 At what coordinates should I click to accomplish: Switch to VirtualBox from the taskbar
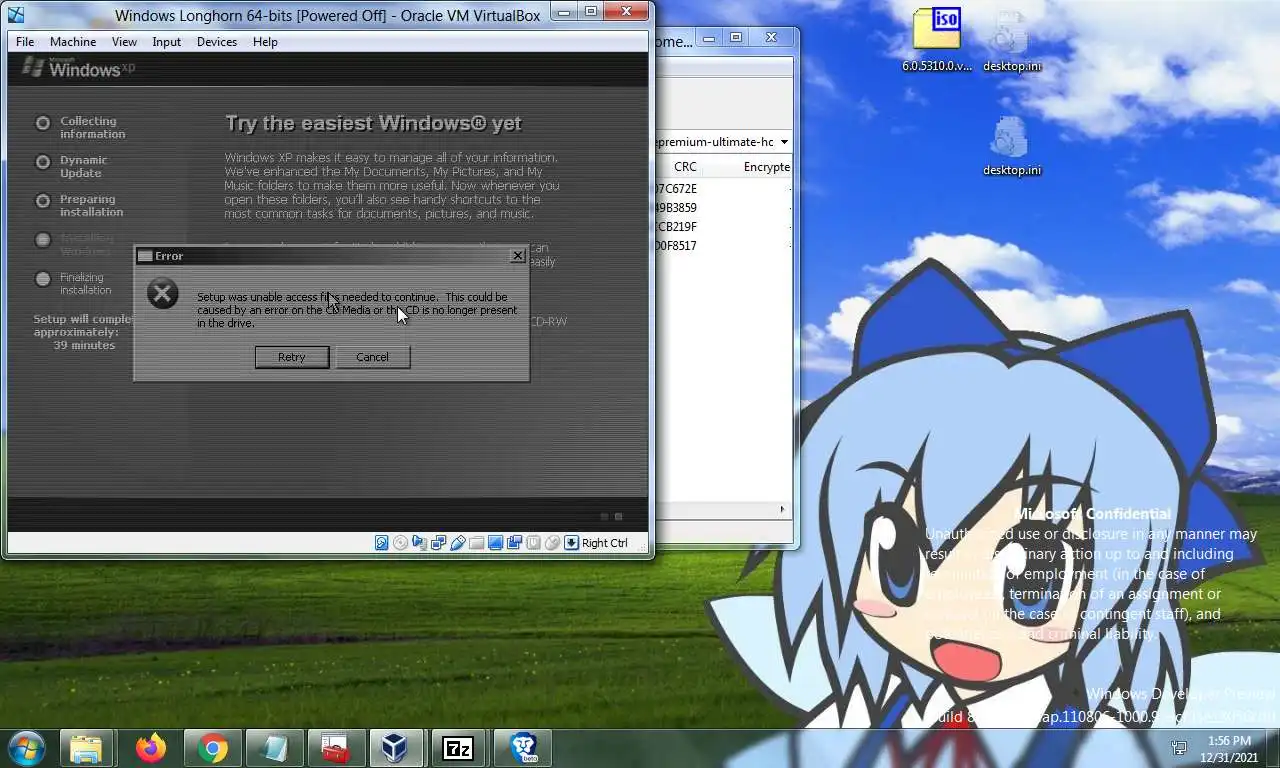coord(396,748)
